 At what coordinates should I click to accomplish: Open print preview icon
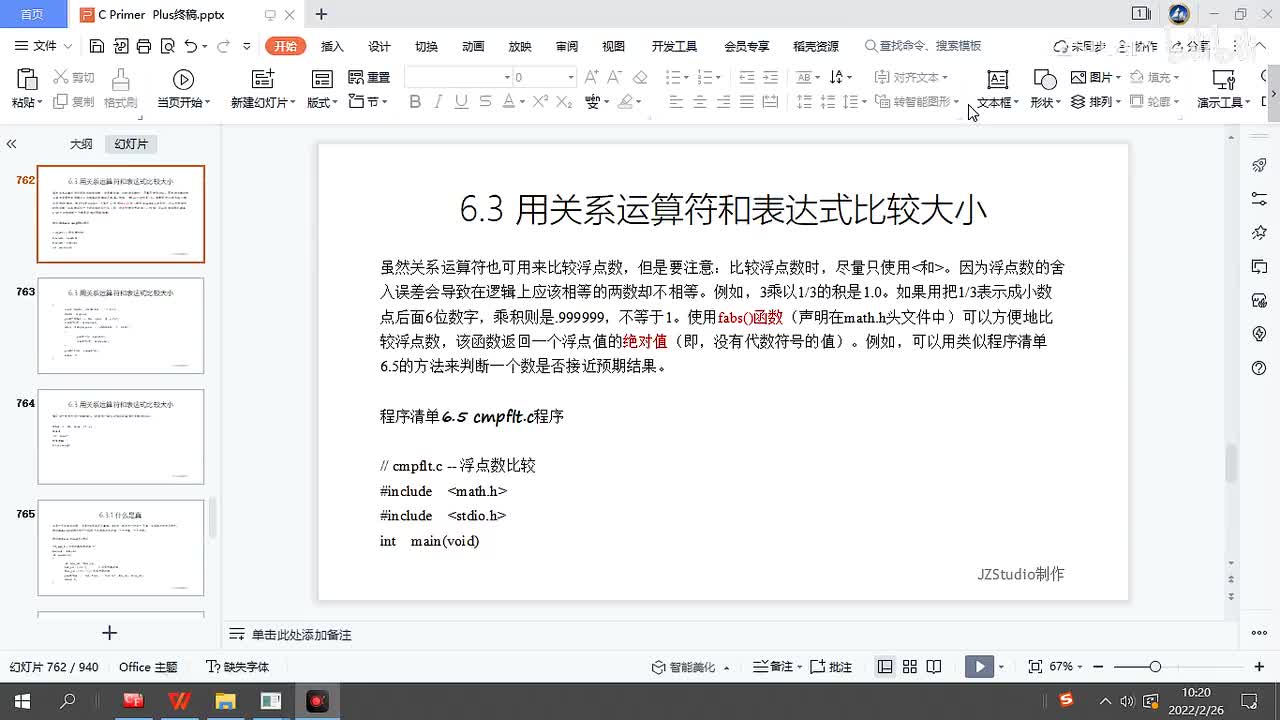click(167, 46)
